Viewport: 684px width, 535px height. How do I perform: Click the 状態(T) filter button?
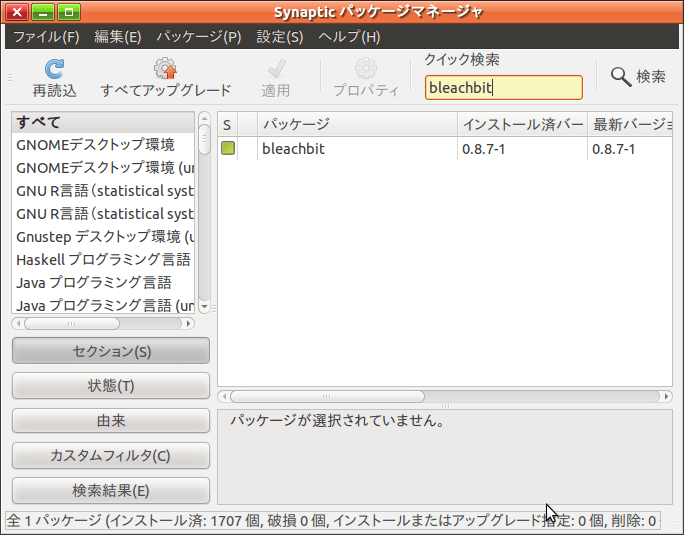(x=111, y=386)
